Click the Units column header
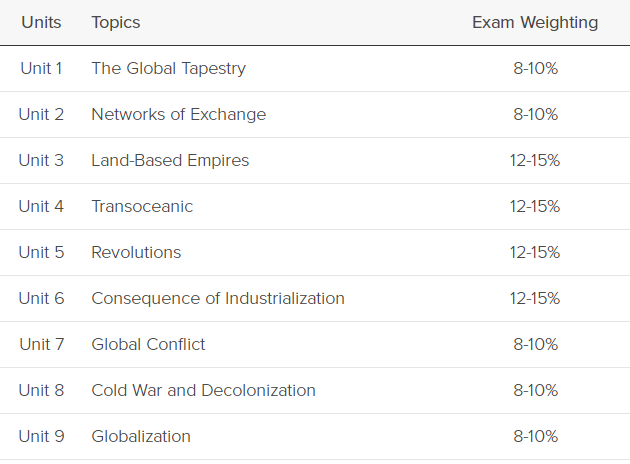 click(x=41, y=22)
